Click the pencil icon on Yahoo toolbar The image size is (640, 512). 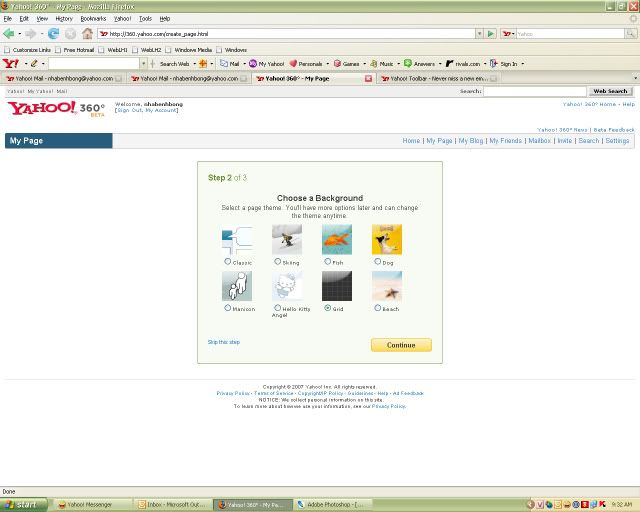tap(34, 64)
